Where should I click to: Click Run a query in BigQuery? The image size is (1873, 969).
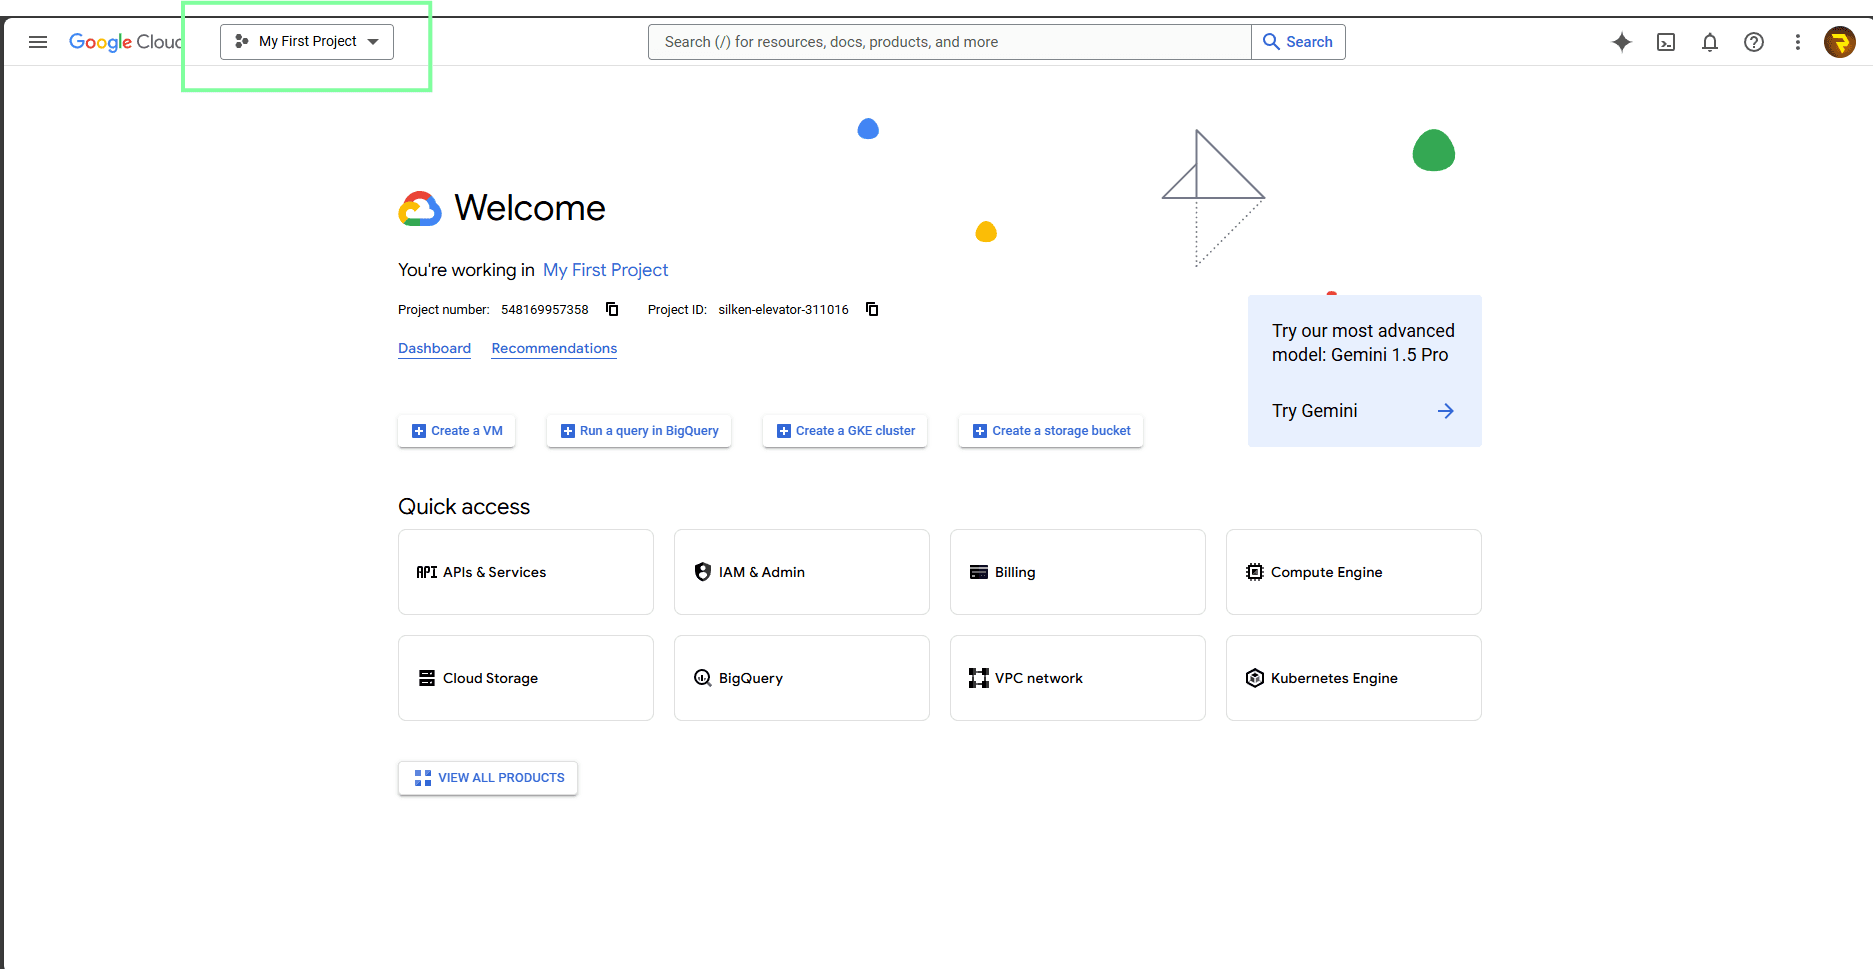tap(639, 431)
